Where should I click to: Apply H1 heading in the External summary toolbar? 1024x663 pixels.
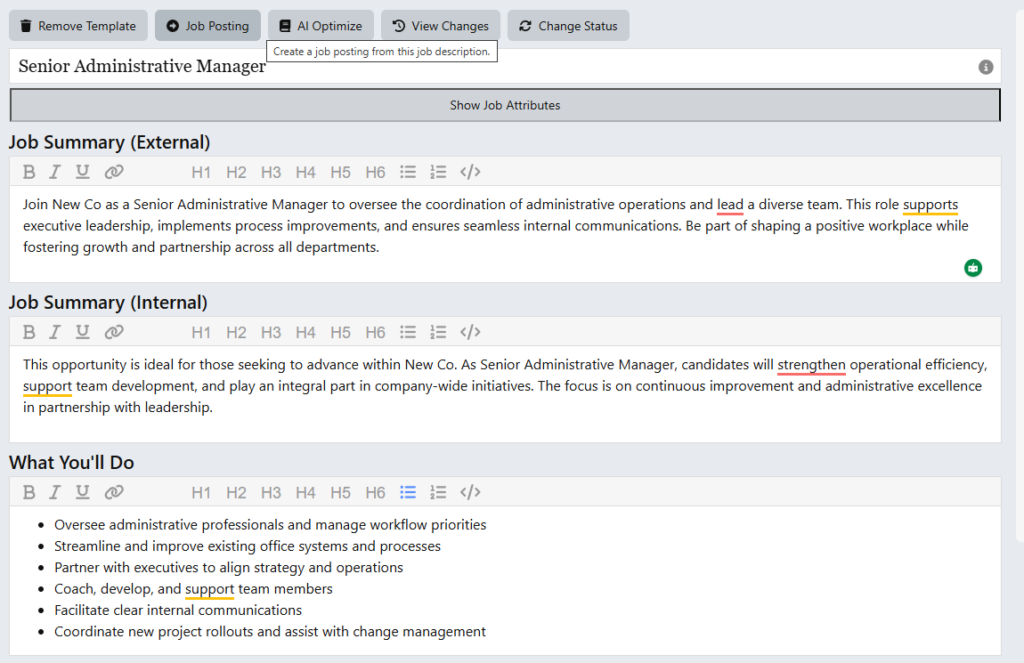coord(201,171)
